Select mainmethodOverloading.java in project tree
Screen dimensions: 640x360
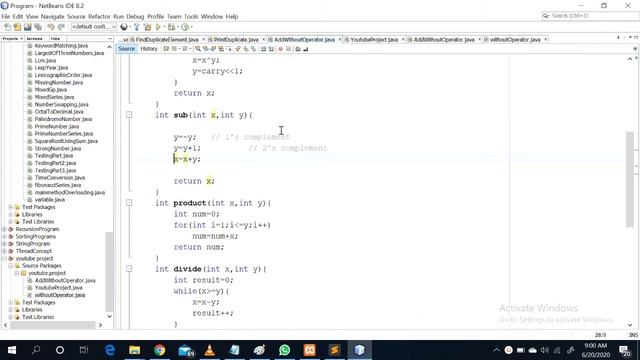point(70,192)
